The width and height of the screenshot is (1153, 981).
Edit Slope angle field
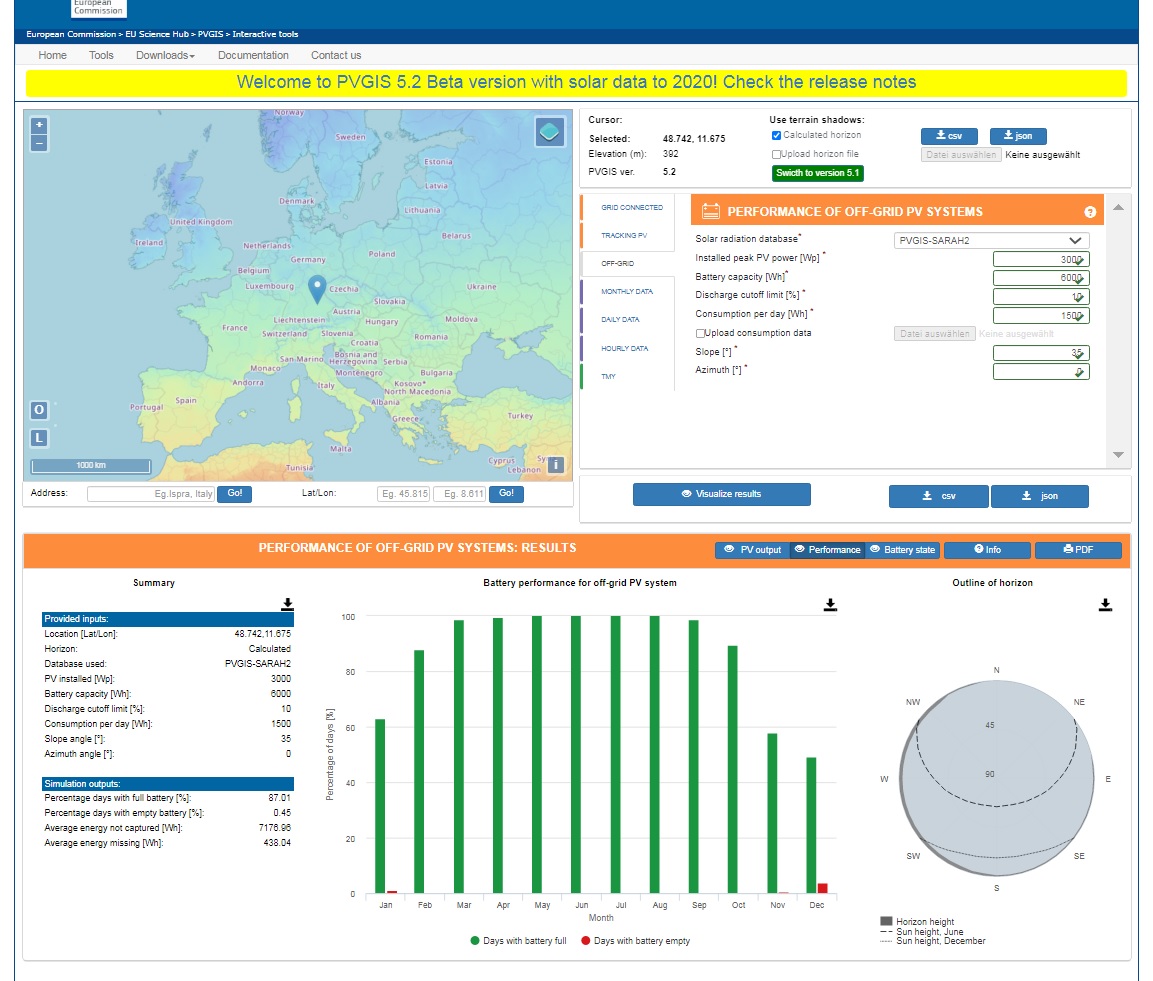point(1041,353)
